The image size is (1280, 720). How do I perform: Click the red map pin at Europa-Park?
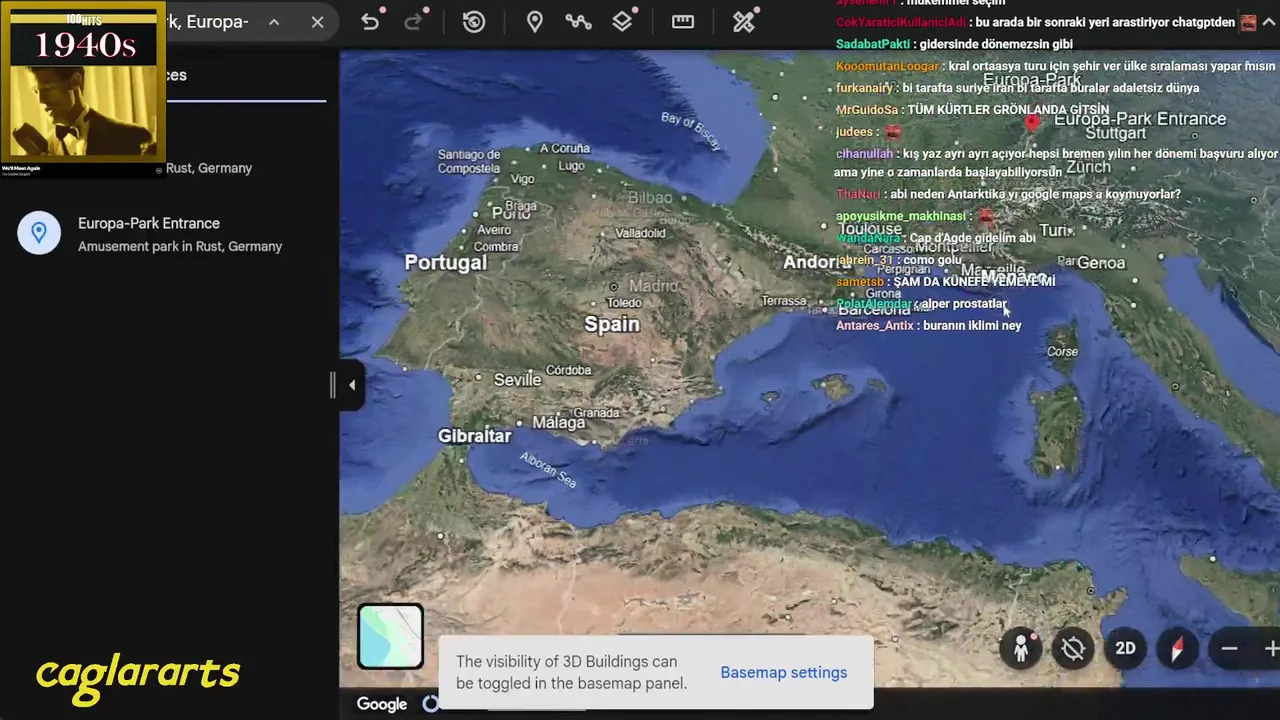(x=1033, y=123)
